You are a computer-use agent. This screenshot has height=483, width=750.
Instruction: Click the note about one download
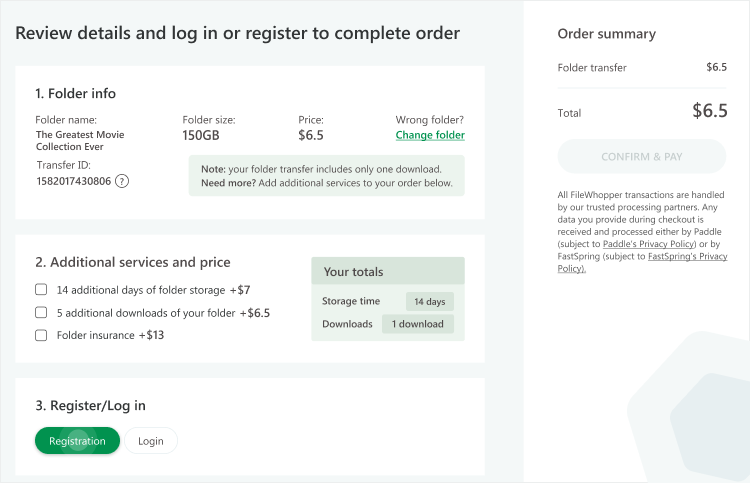click(x=327, y=176)
